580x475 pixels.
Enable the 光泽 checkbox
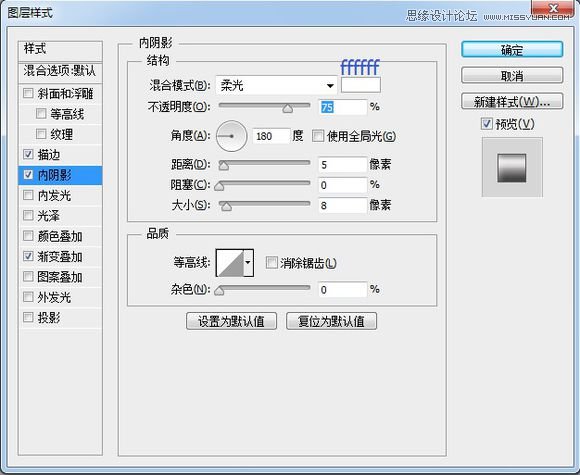point(28,215)
